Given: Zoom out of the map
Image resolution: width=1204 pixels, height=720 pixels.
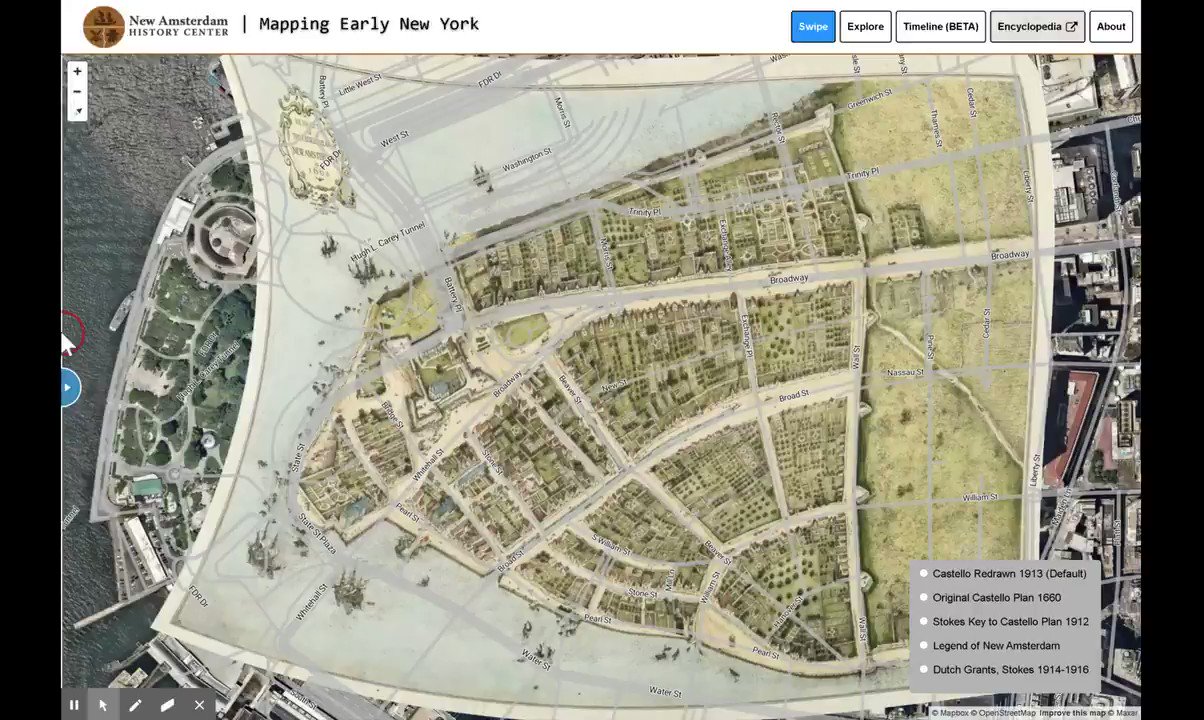Looking at the screenshot, I should [x=77, y=91].
